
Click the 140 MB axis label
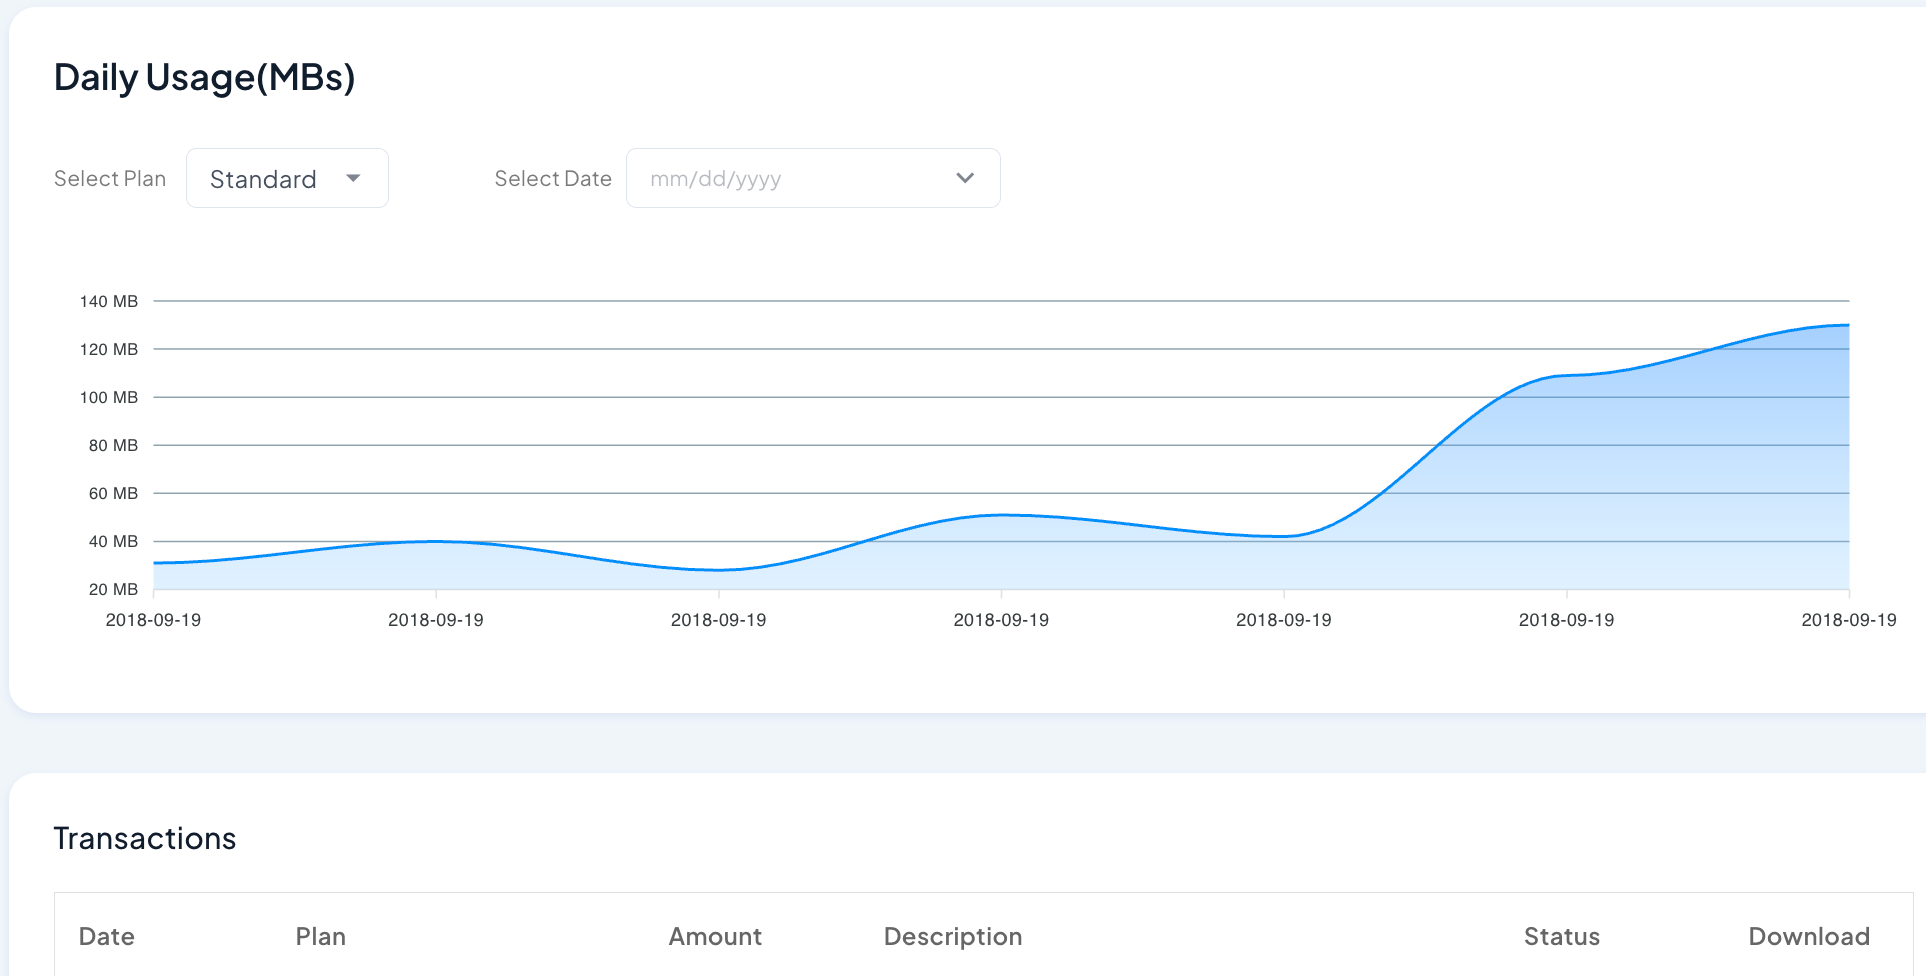(109, 301)
